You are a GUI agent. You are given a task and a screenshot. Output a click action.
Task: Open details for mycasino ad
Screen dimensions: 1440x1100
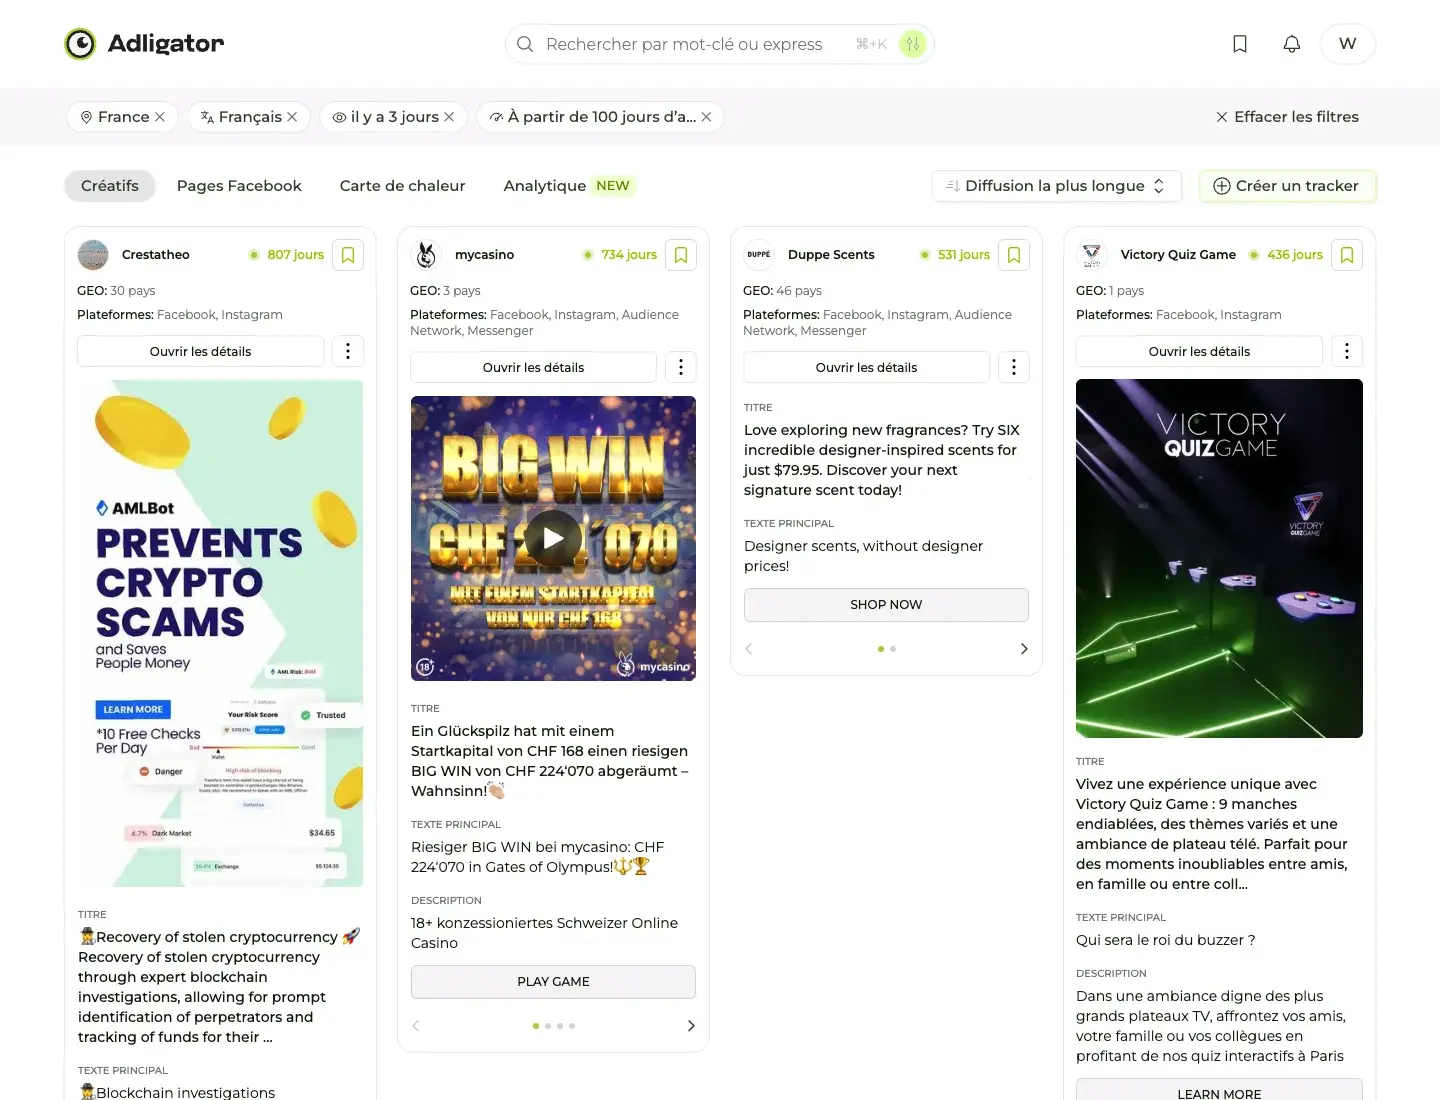[533, 367]
